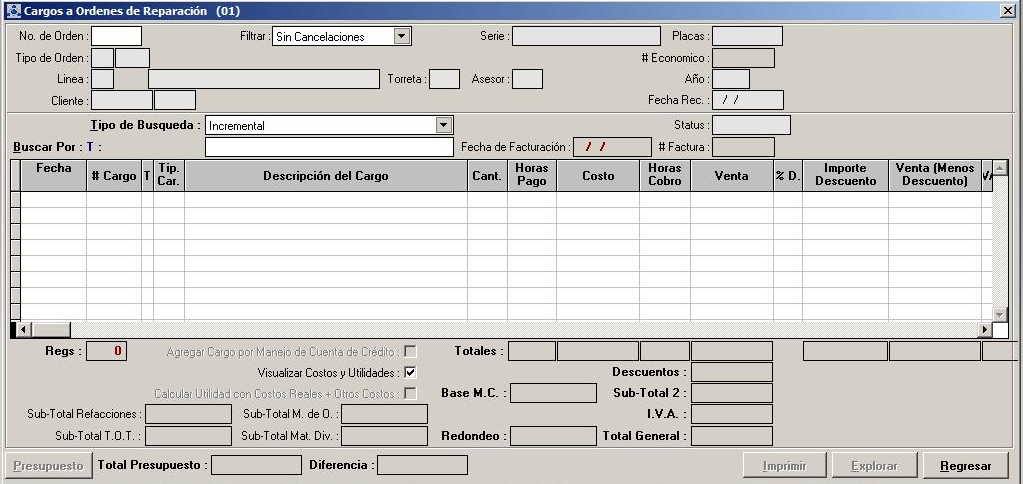Open the Filtrar dropdown list
The width and height of the screenshot is (1023, 484).
(x=402, y=37)
